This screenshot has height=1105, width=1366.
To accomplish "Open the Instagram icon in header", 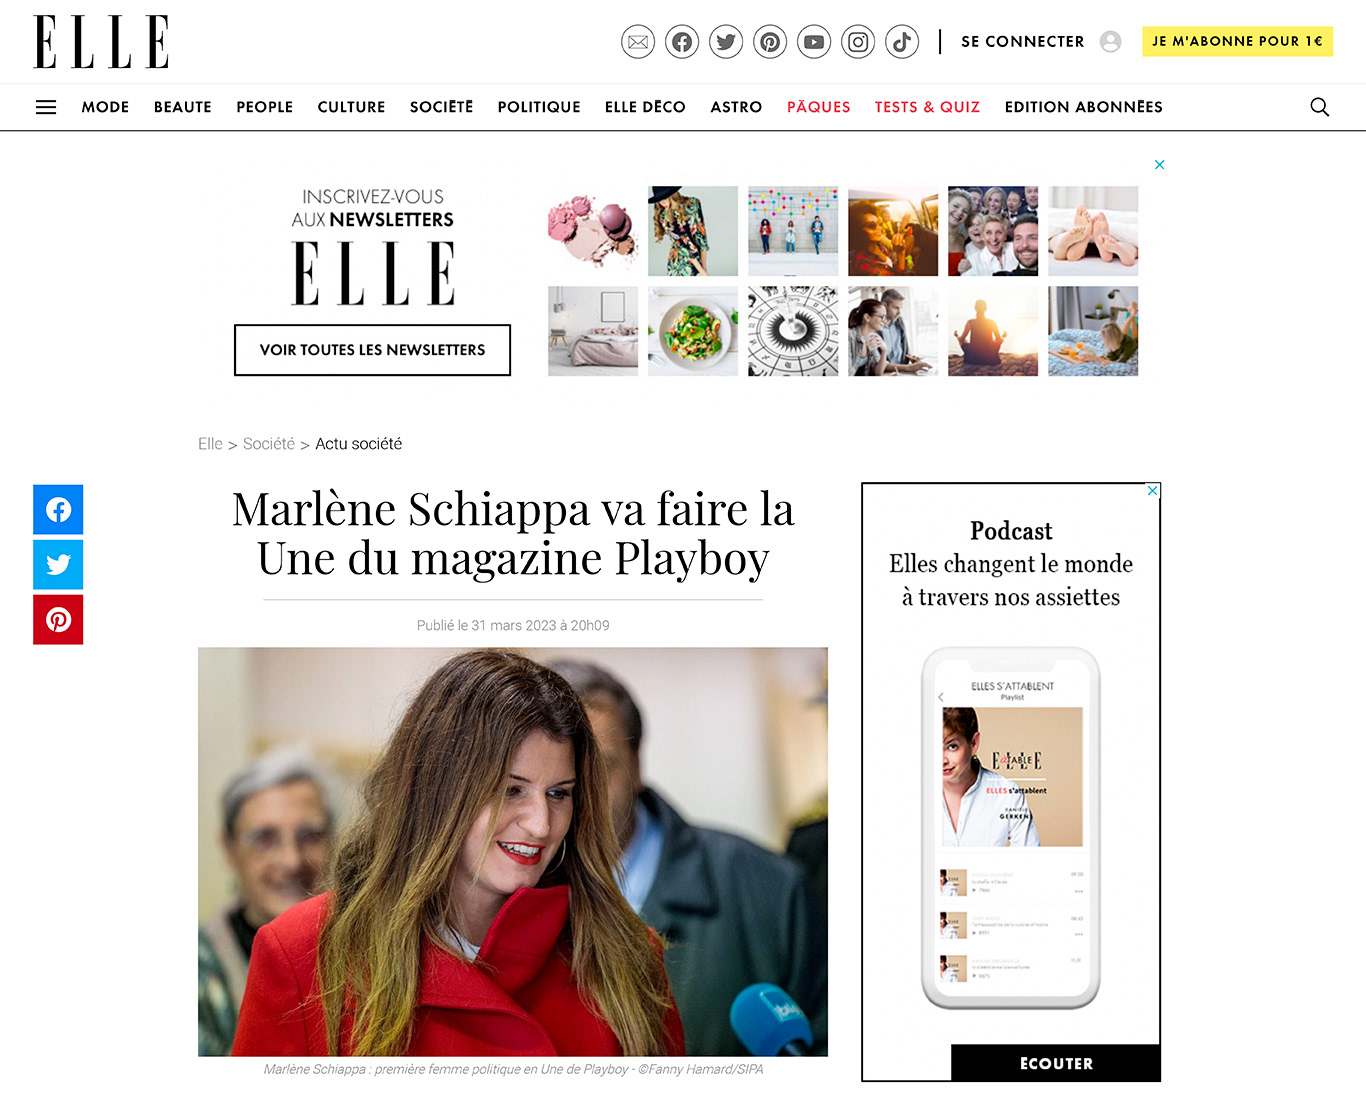I will (858, 42).
